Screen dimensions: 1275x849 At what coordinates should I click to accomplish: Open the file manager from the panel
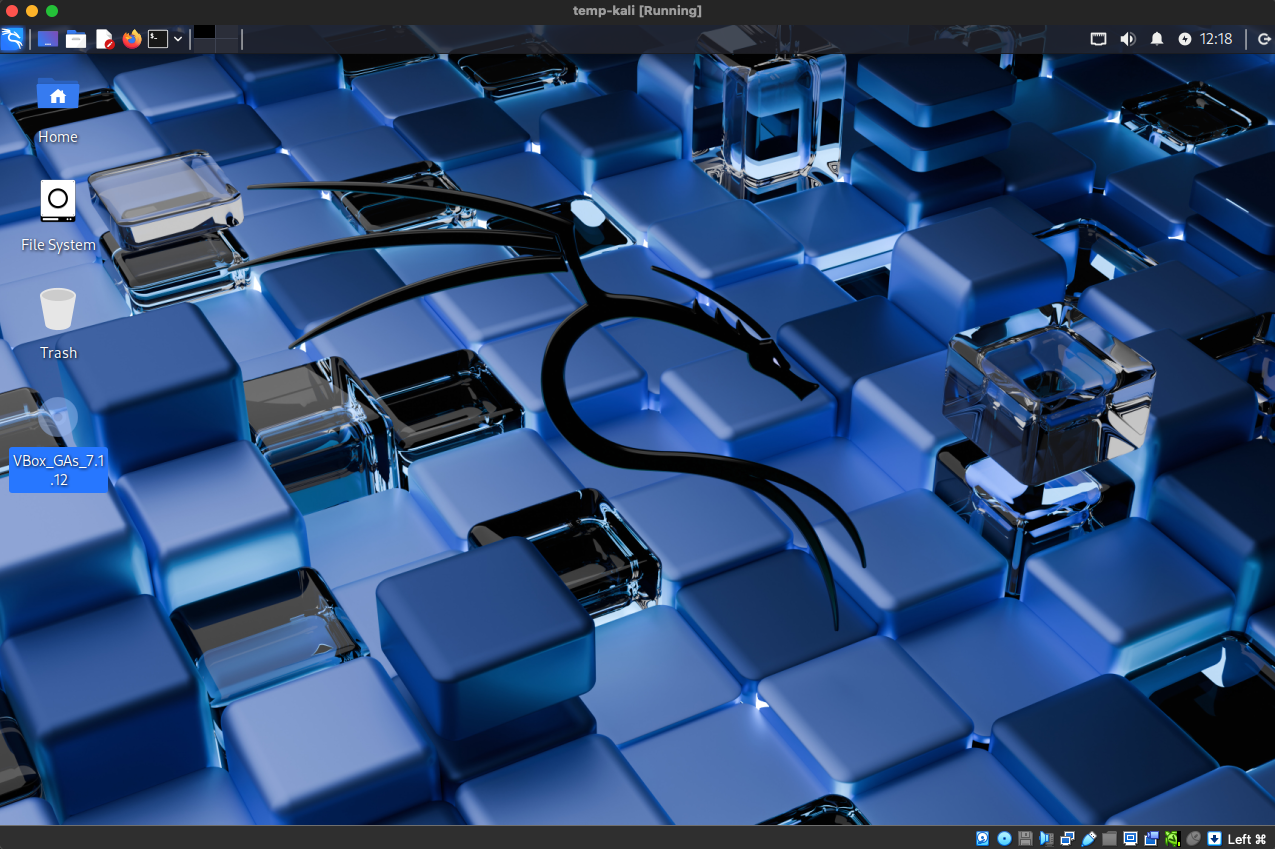[76, 39]
